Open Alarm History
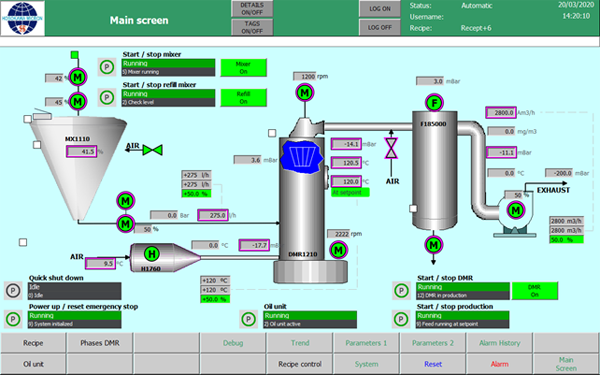Viewport: 600px width, 375px height. [x=499, y=343]
